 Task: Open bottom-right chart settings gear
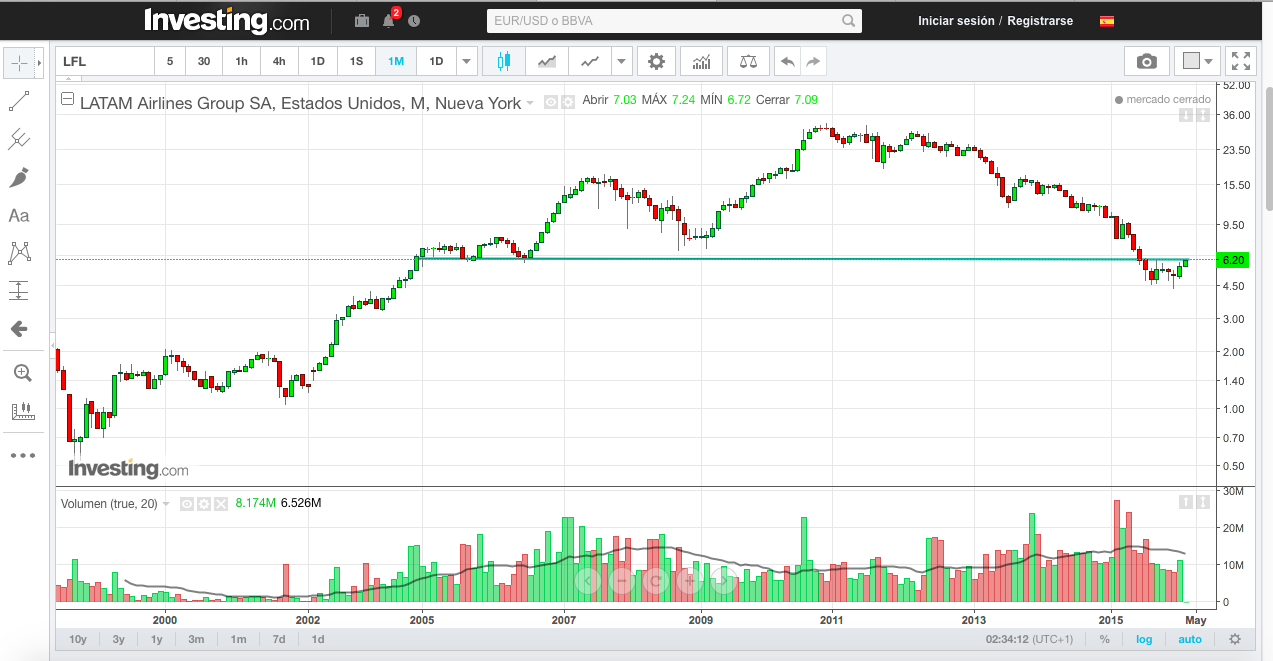pyautogui.click(x=1235, y=639)
